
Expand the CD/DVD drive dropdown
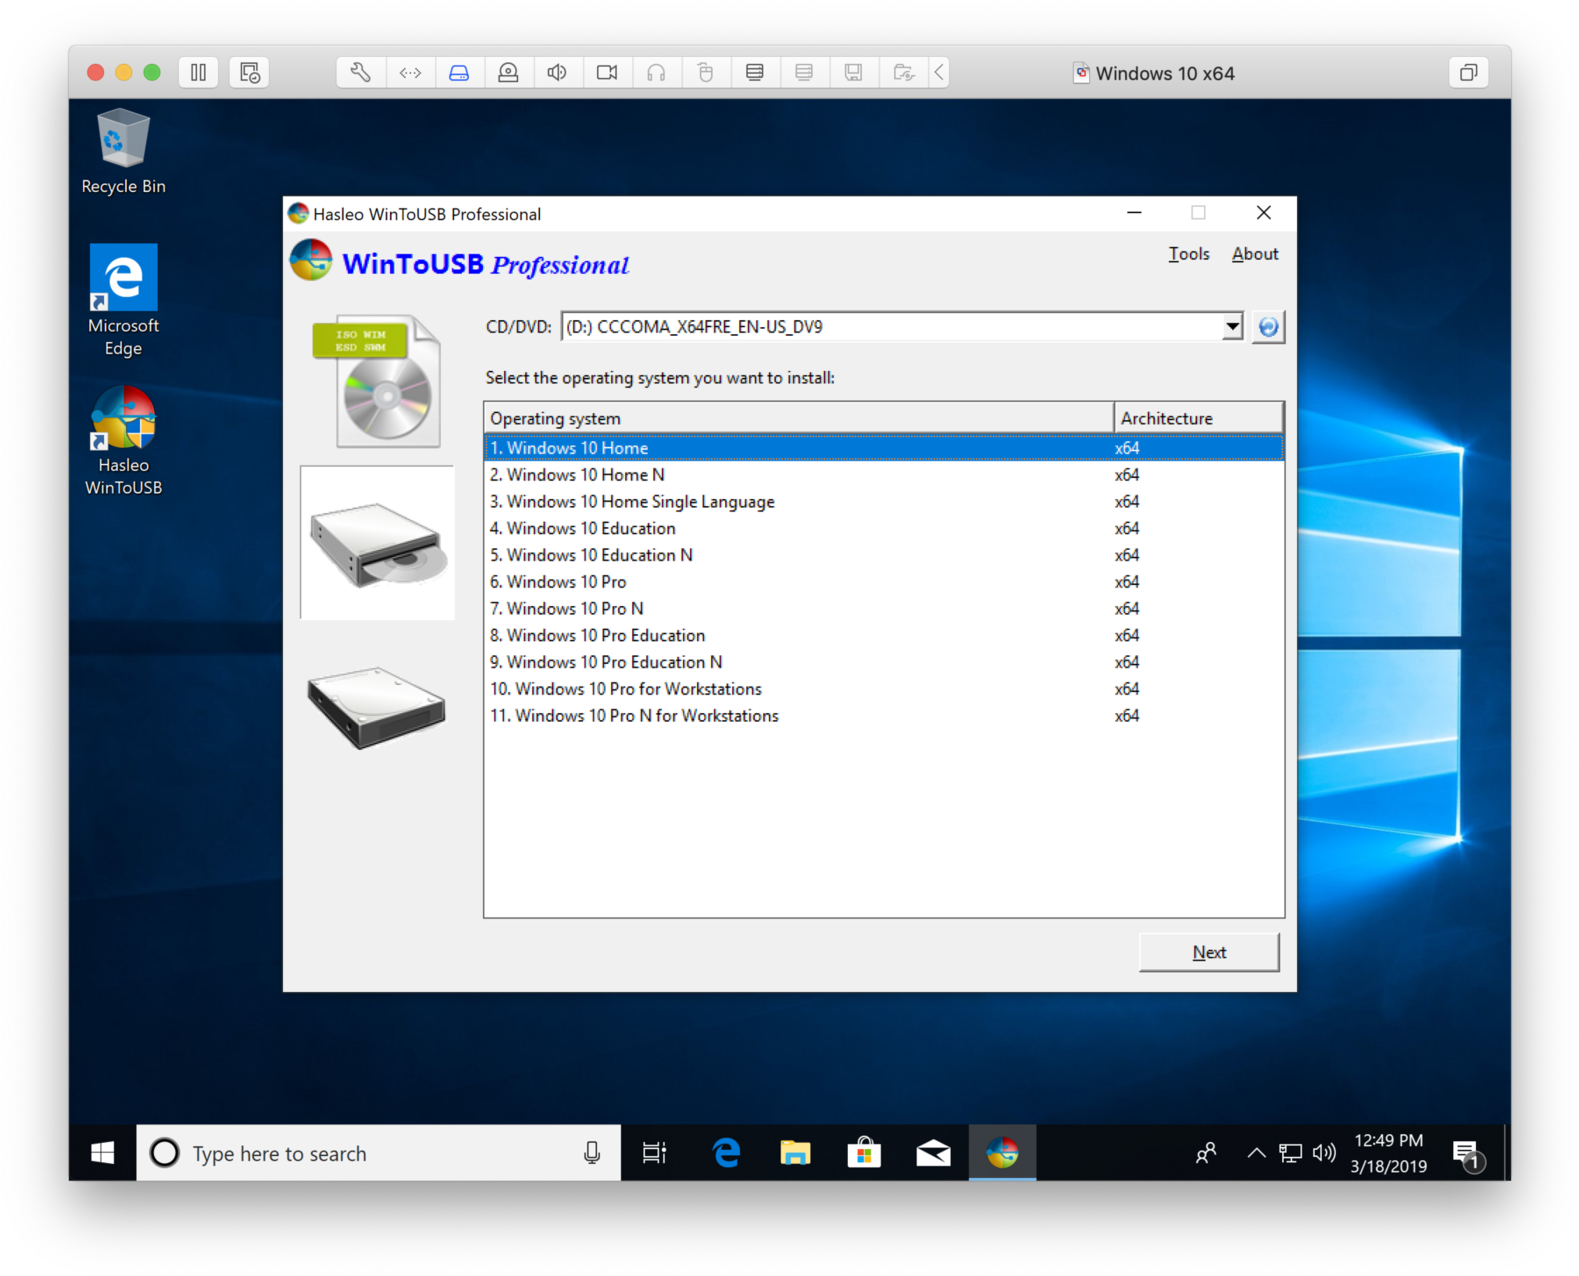click(1232, 327)
